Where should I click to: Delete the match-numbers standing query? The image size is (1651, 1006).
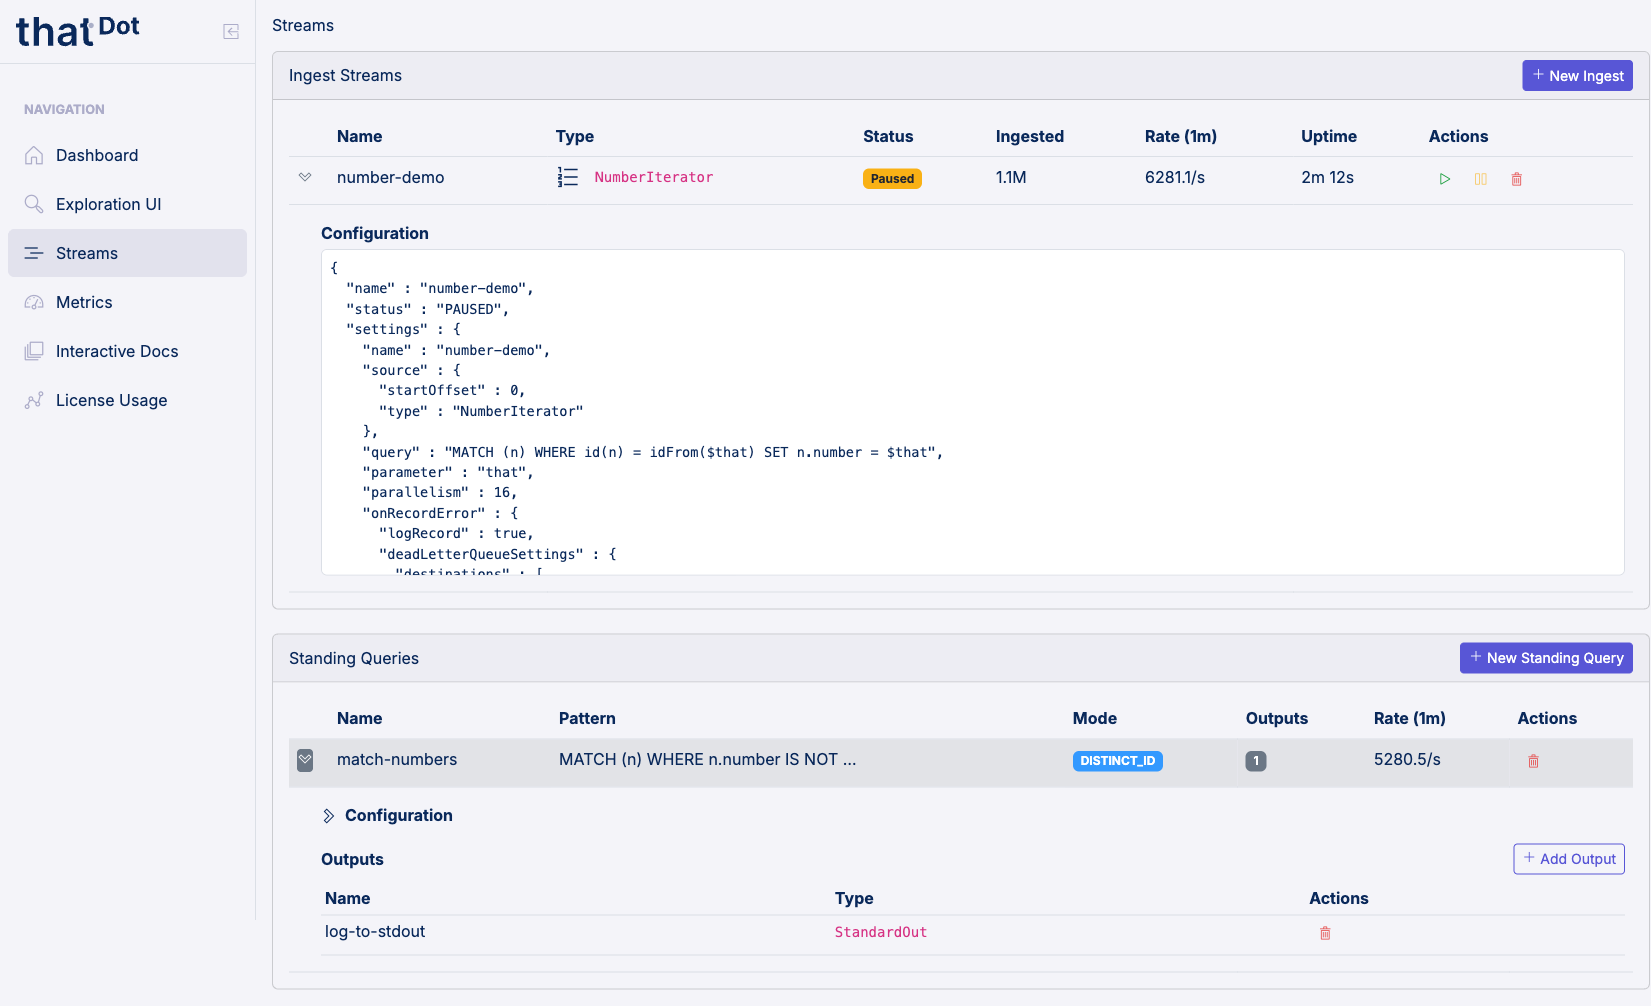pyautogui.click(x=1533, y=761)
